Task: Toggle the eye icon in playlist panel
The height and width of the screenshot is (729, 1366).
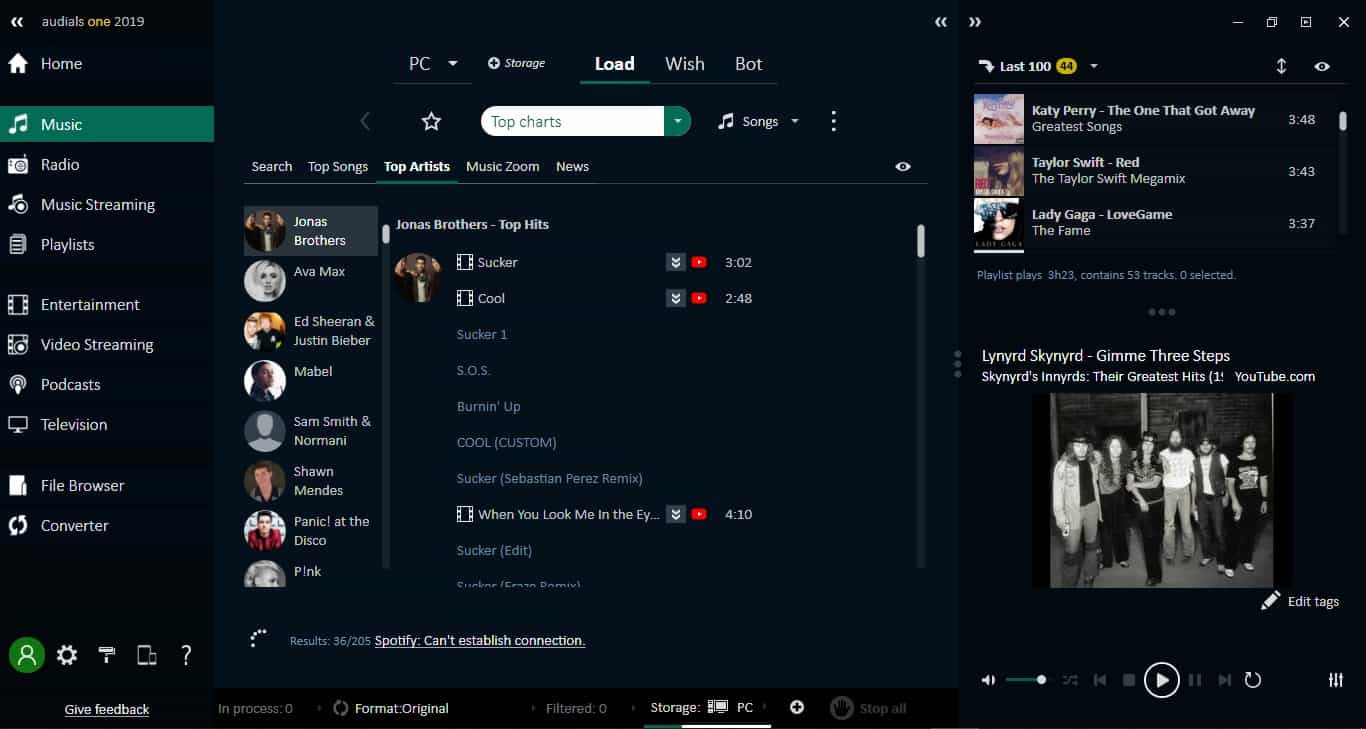Action: [x=1322, y=66]
